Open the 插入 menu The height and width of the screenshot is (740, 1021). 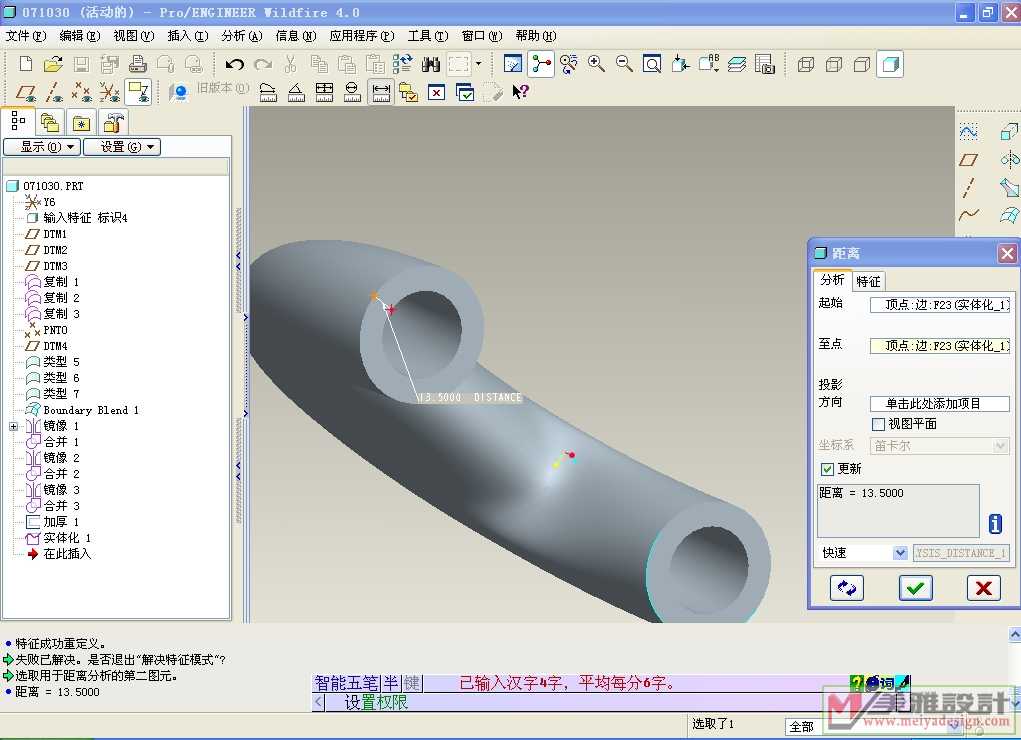coord(188,36)
